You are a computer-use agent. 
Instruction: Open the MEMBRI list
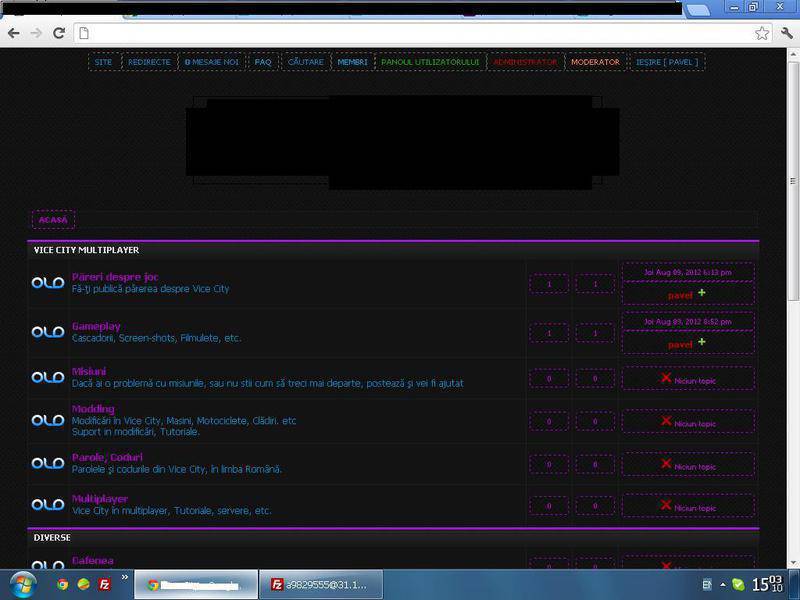click(x=353, y=62)
